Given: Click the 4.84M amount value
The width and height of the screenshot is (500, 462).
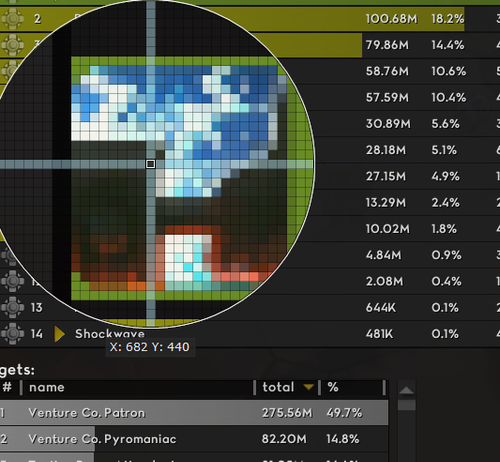Looking at the screenshot, I should point(384,255).
